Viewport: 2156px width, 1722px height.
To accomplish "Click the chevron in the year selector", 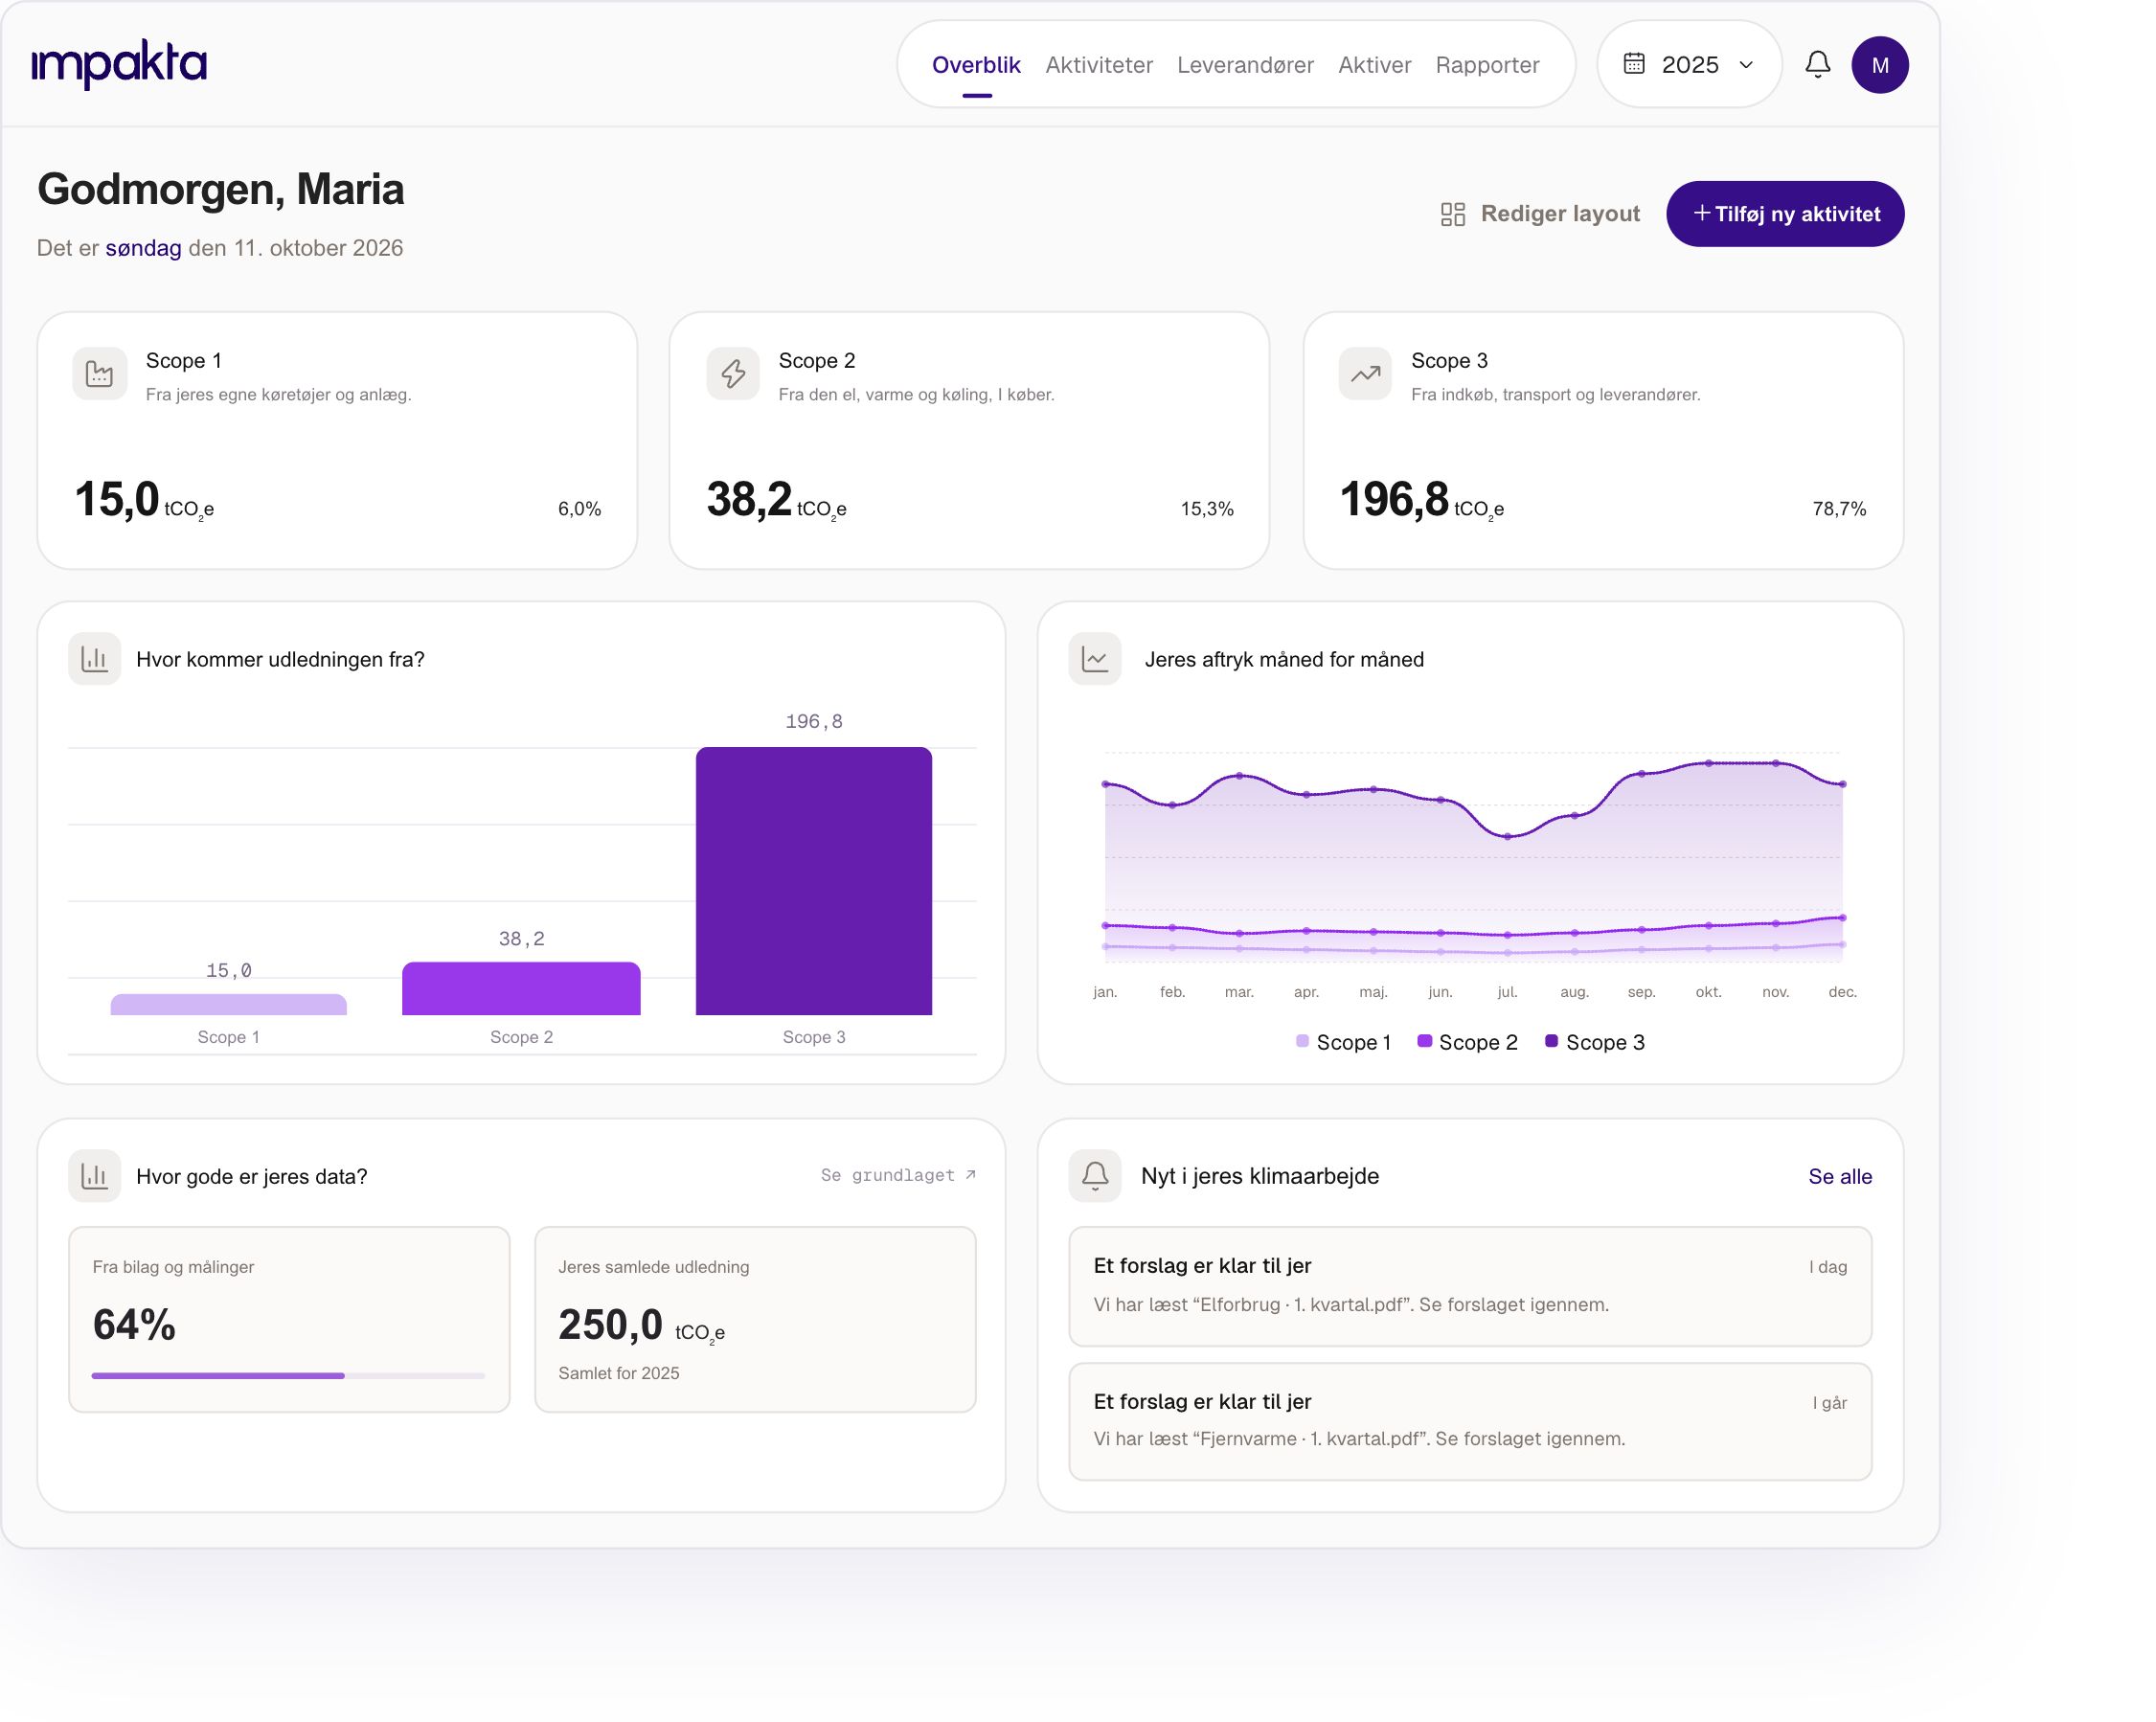I will pos(1746,65).
